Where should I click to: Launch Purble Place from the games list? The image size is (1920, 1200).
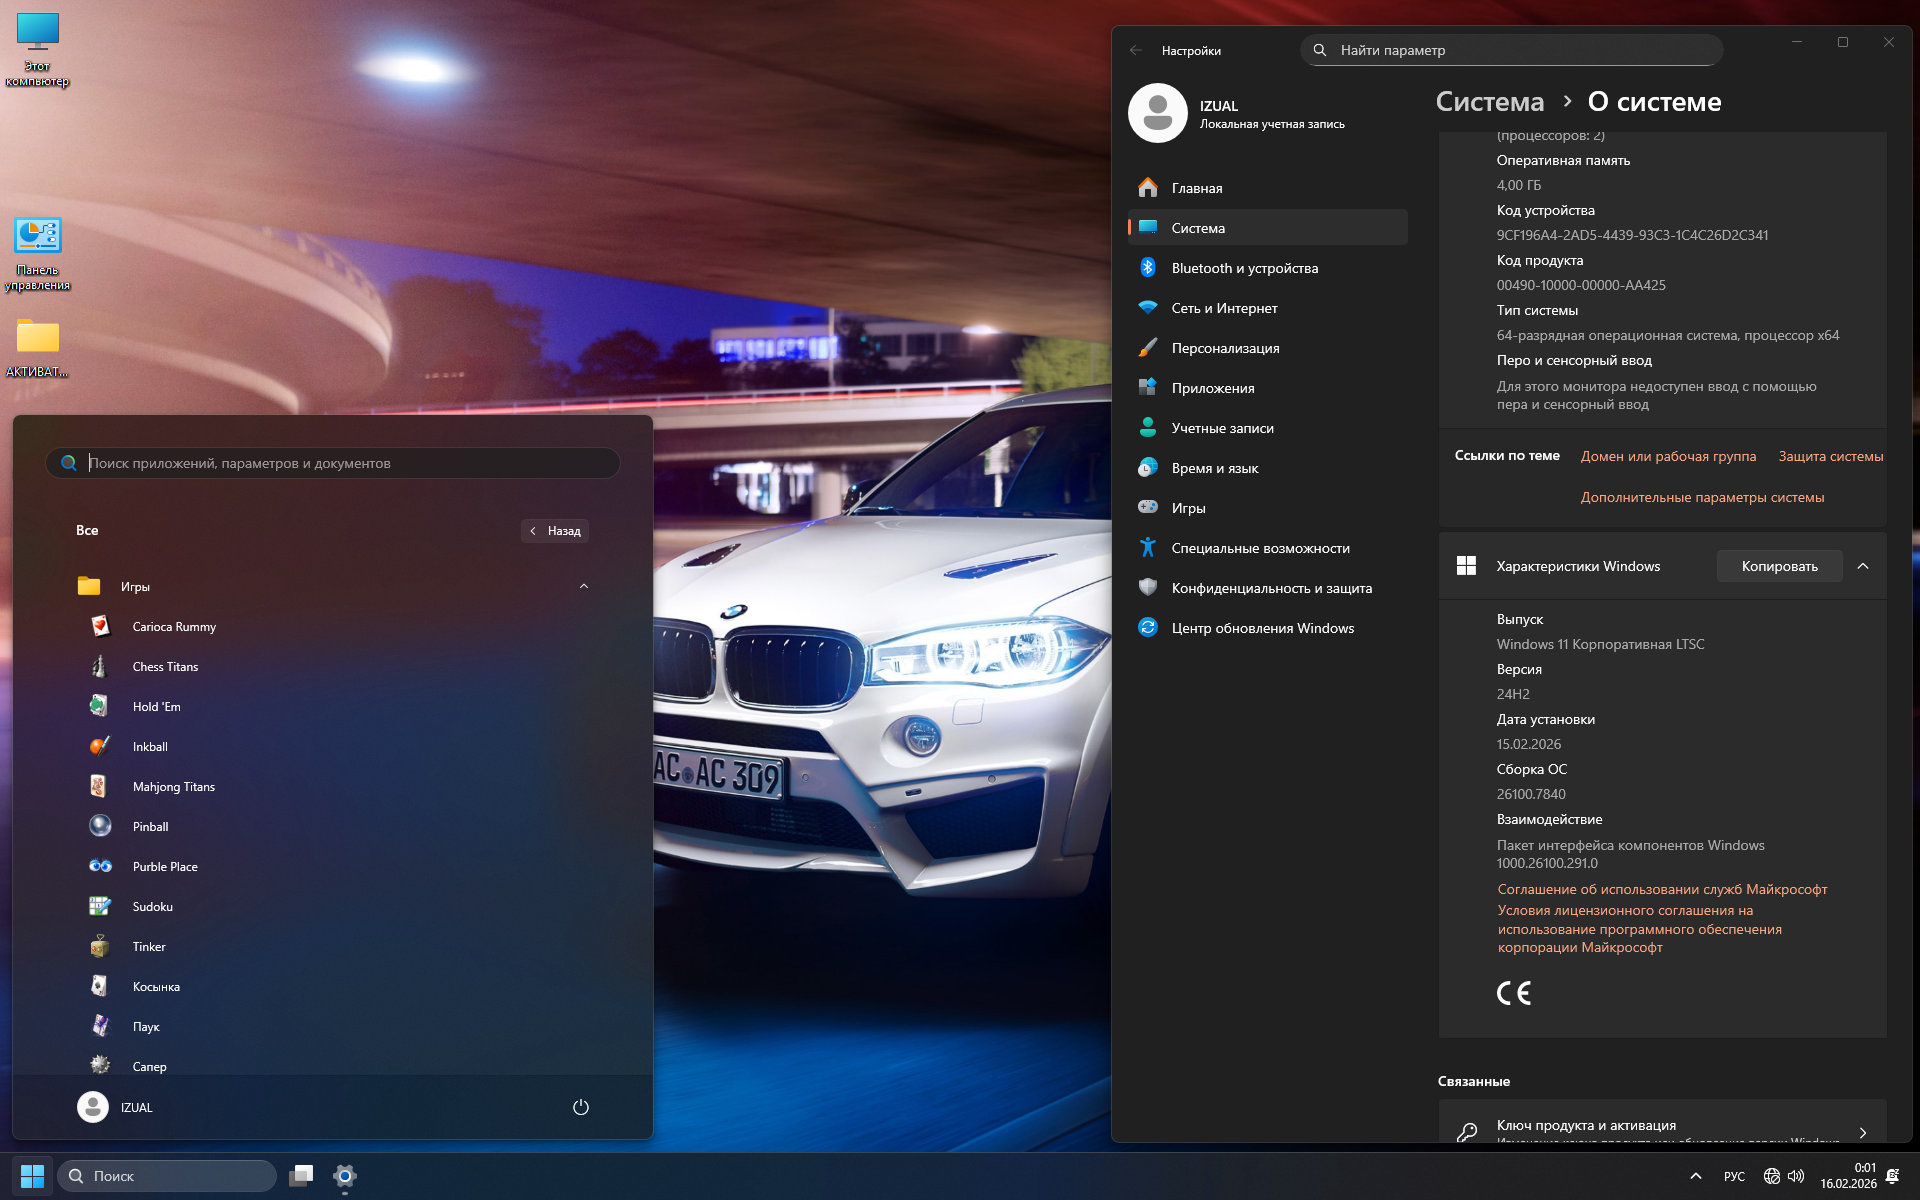[165, 867]
